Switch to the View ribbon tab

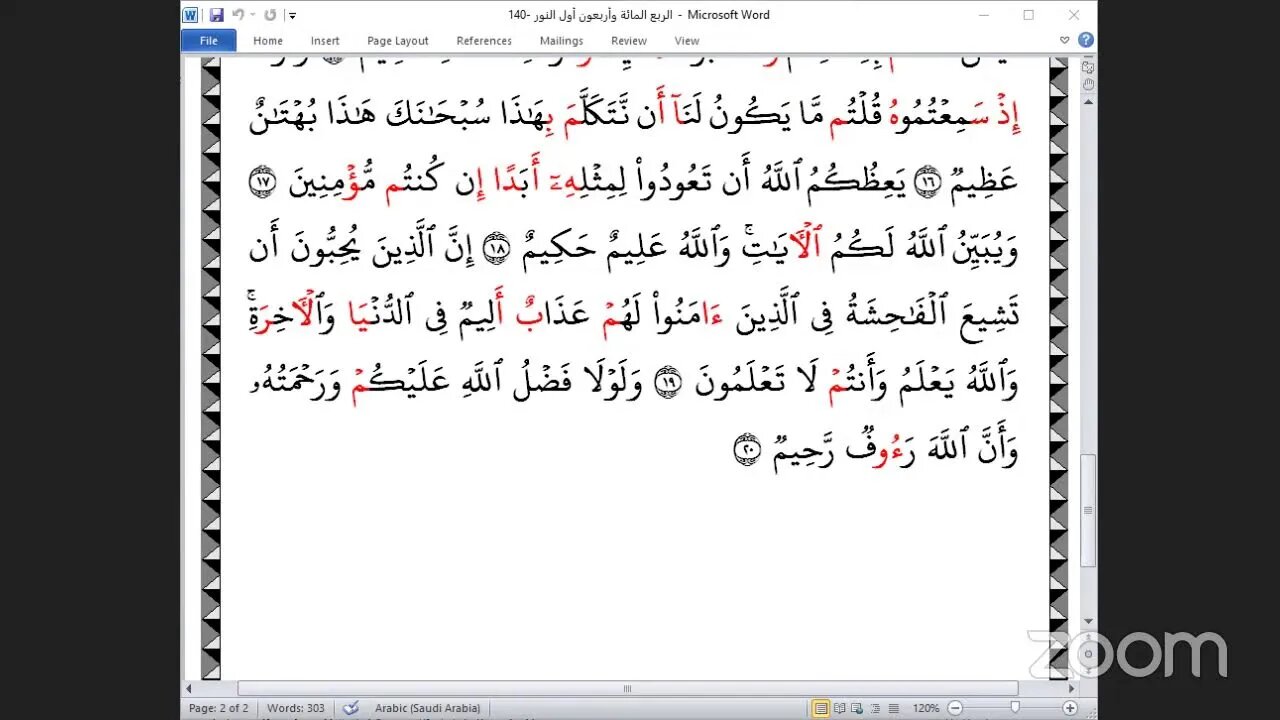pos(687,41)
